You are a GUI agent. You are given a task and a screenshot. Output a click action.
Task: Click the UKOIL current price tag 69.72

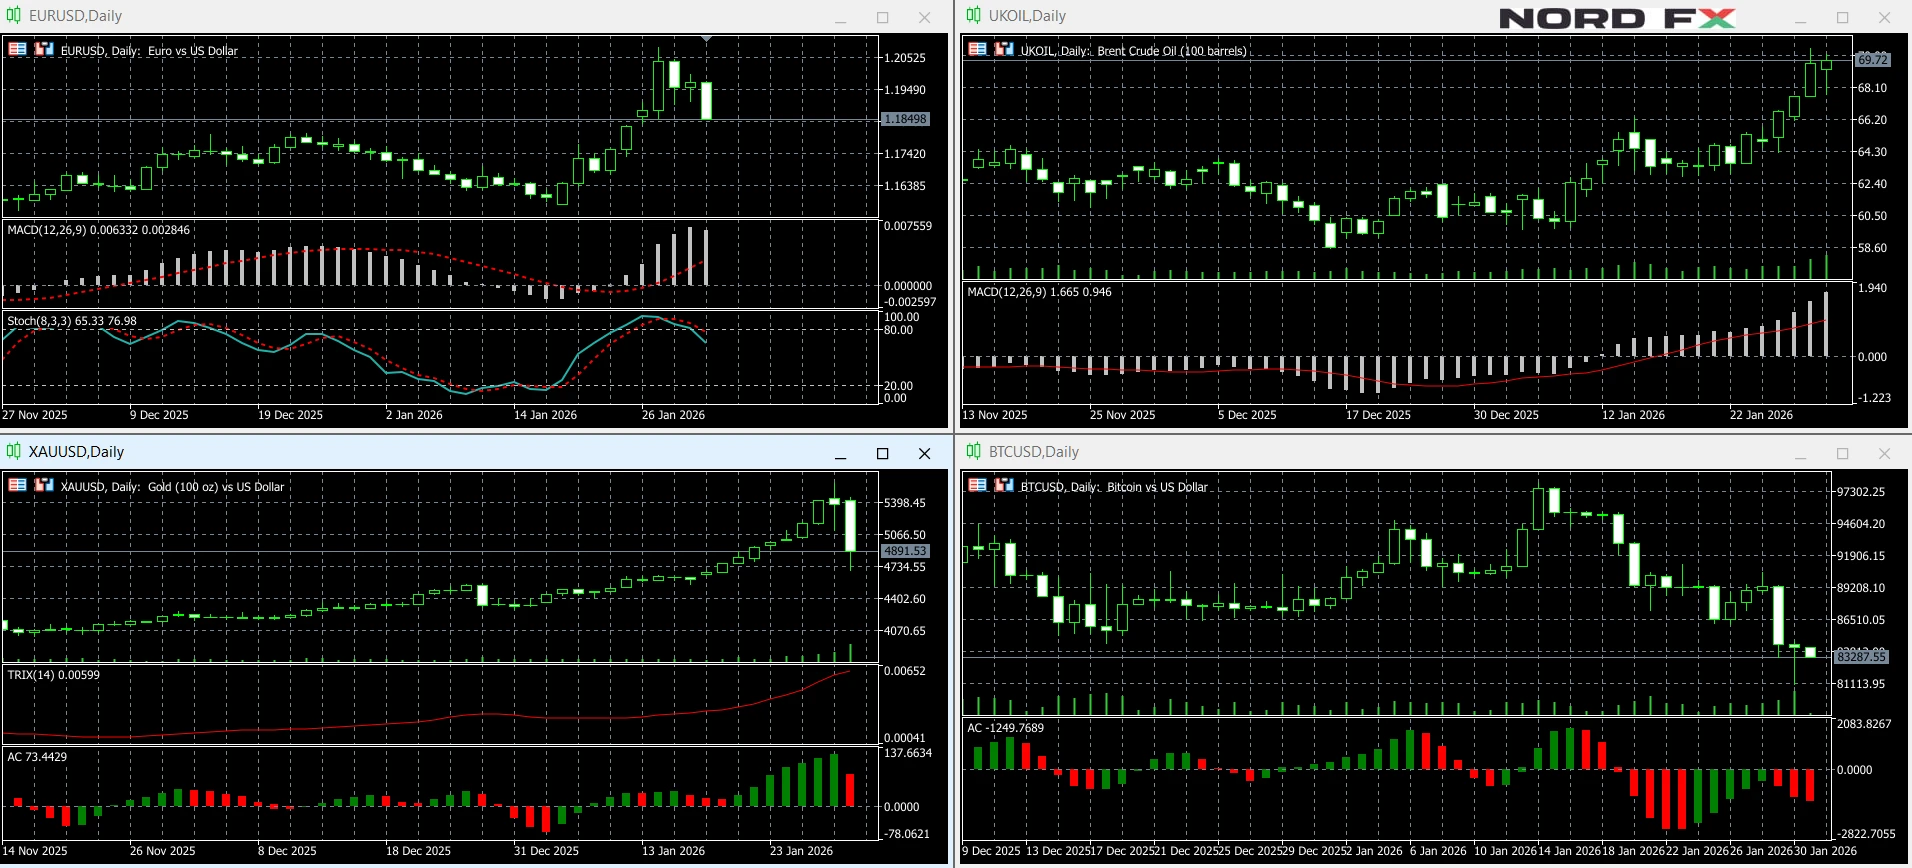(1872, 60)
